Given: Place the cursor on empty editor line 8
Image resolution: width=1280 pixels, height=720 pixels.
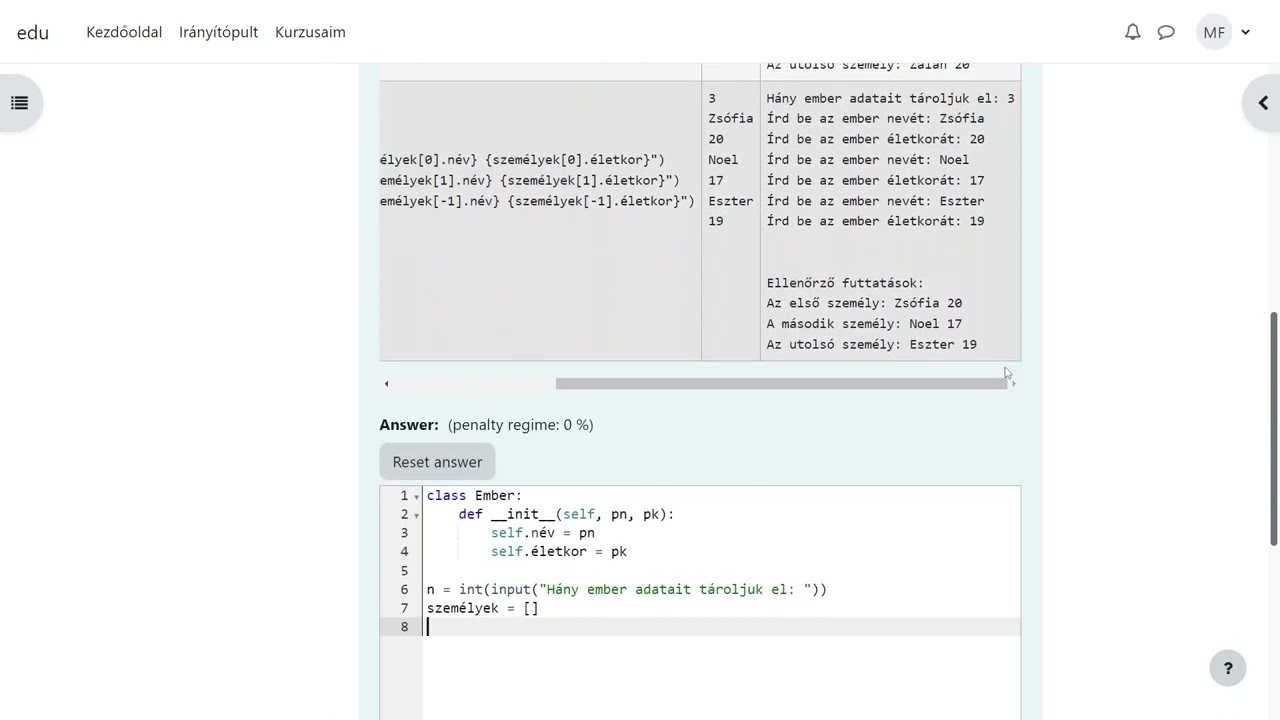Looking at the screenshot, I should pos(721,627).
